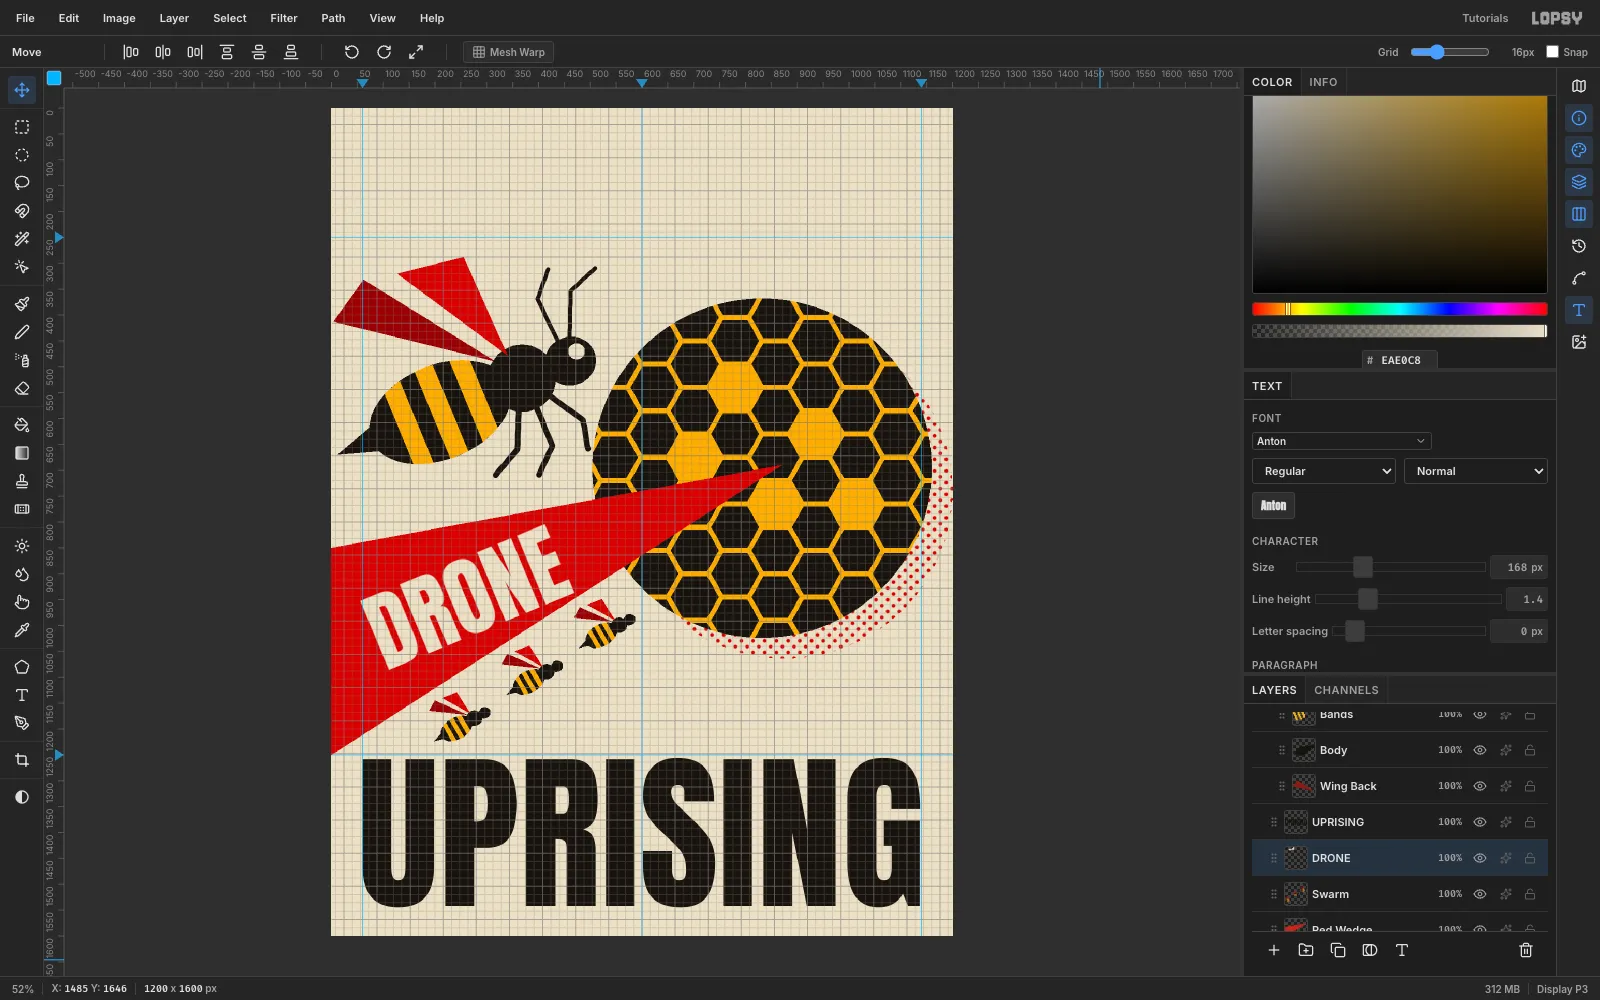Image resolution: width=1600 pixels, height=1000 pixels.
Task: Click the Grid size slider
Action: [x=1450, y=52]
